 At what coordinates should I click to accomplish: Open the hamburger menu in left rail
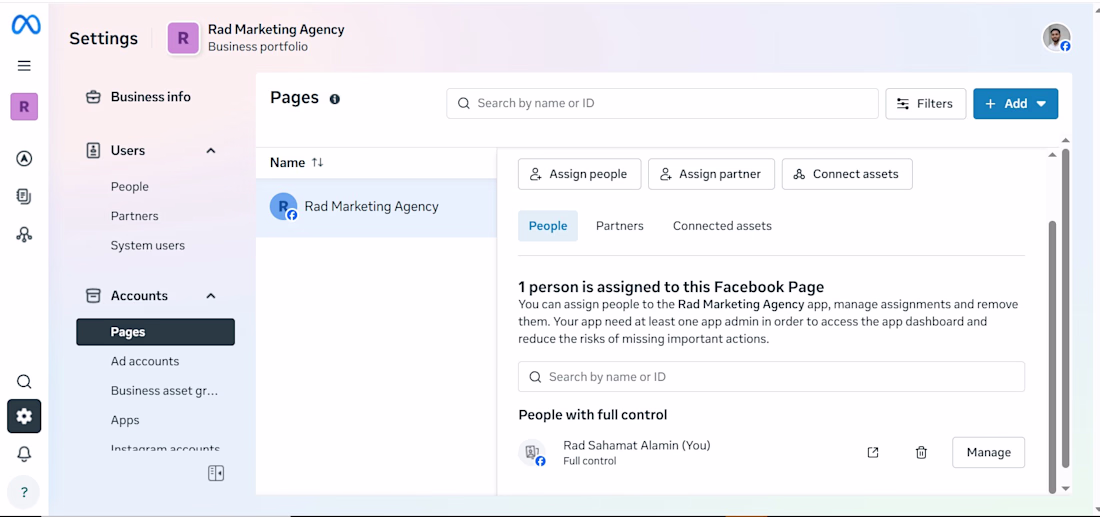coord(24,66)
